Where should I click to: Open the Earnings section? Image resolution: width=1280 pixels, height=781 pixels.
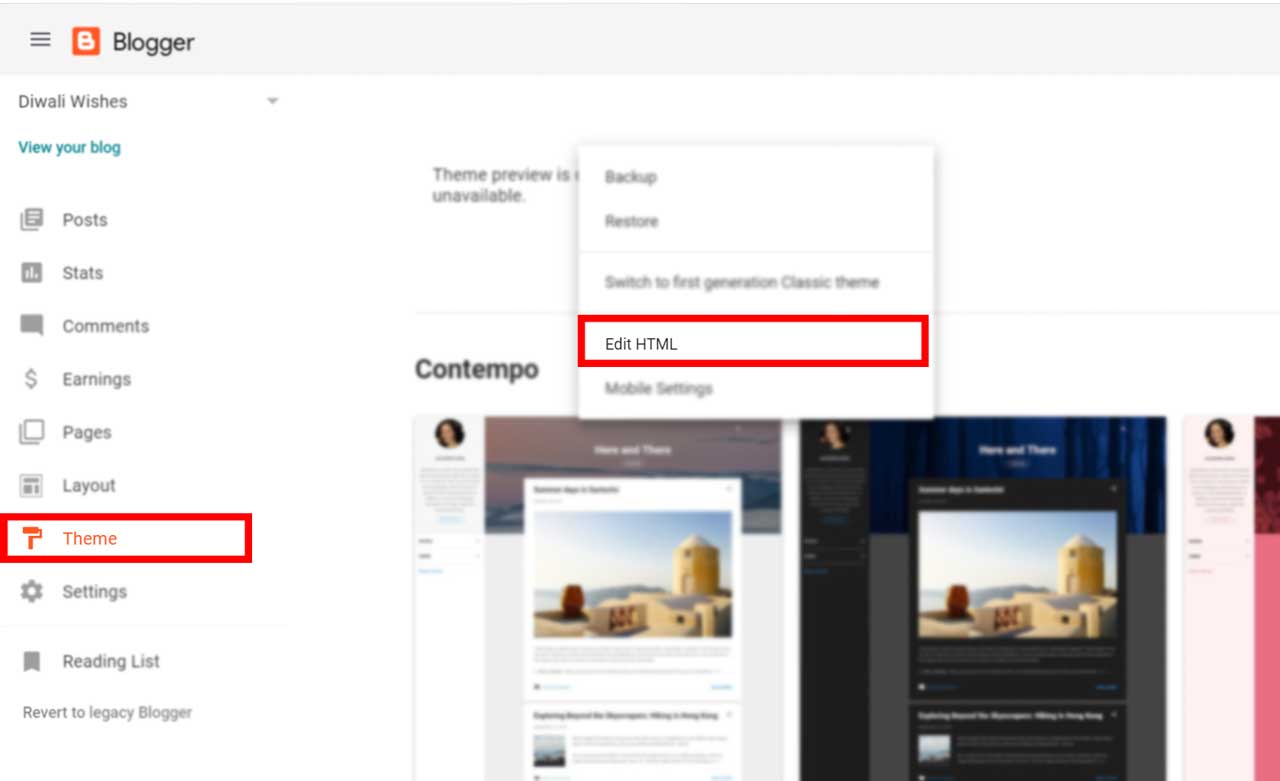pos(97,379)
